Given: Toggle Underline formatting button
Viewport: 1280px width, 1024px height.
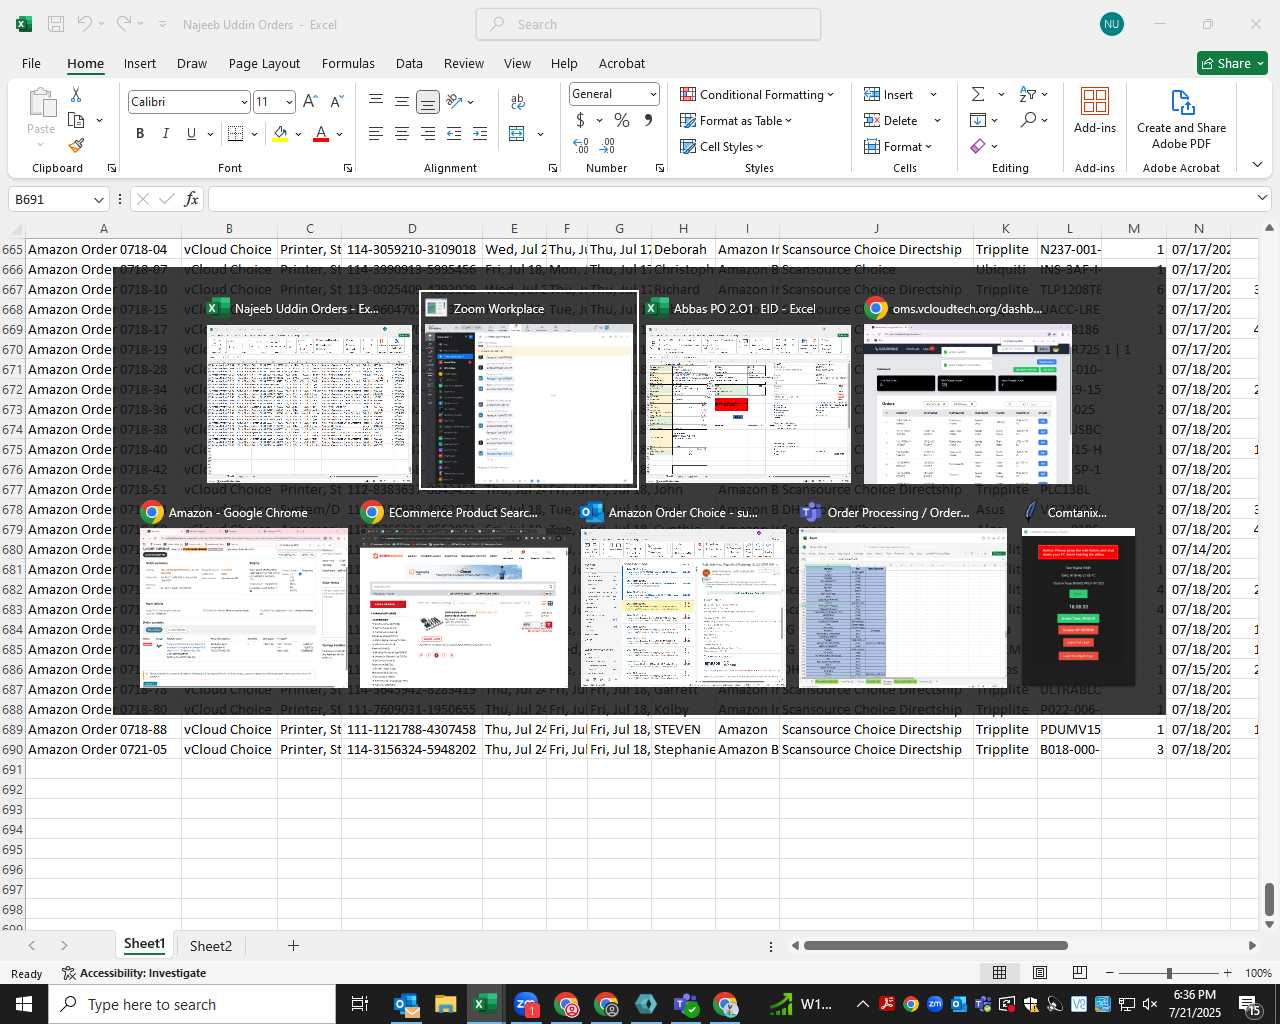Looking at the screenshot, I should pos(191,134).
